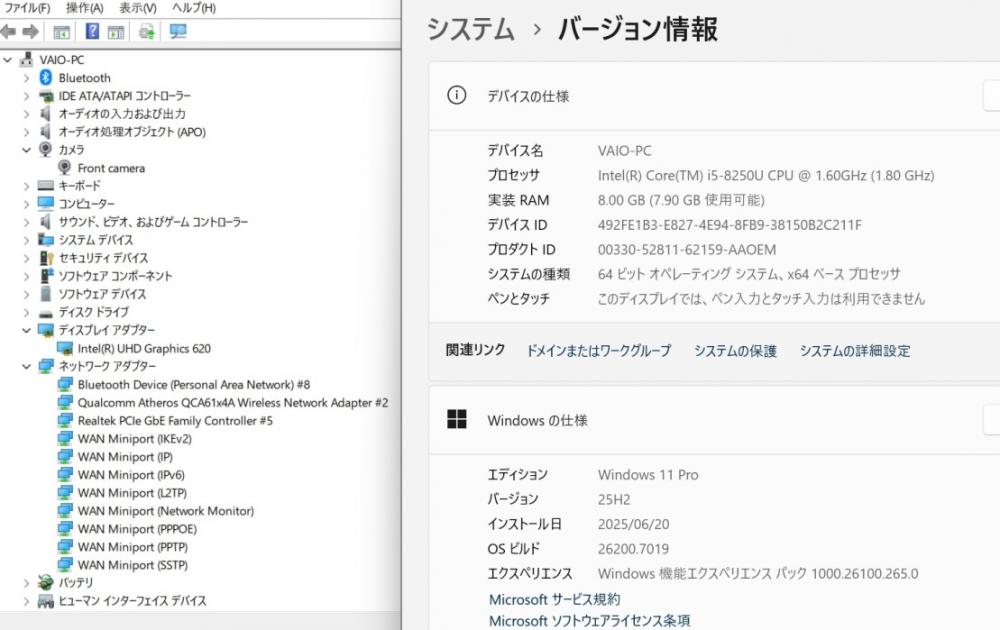
Task: Select Qualcomm Atheros QCA61x4A Wireless Network Adapter #2
Action: pos(233,403)
